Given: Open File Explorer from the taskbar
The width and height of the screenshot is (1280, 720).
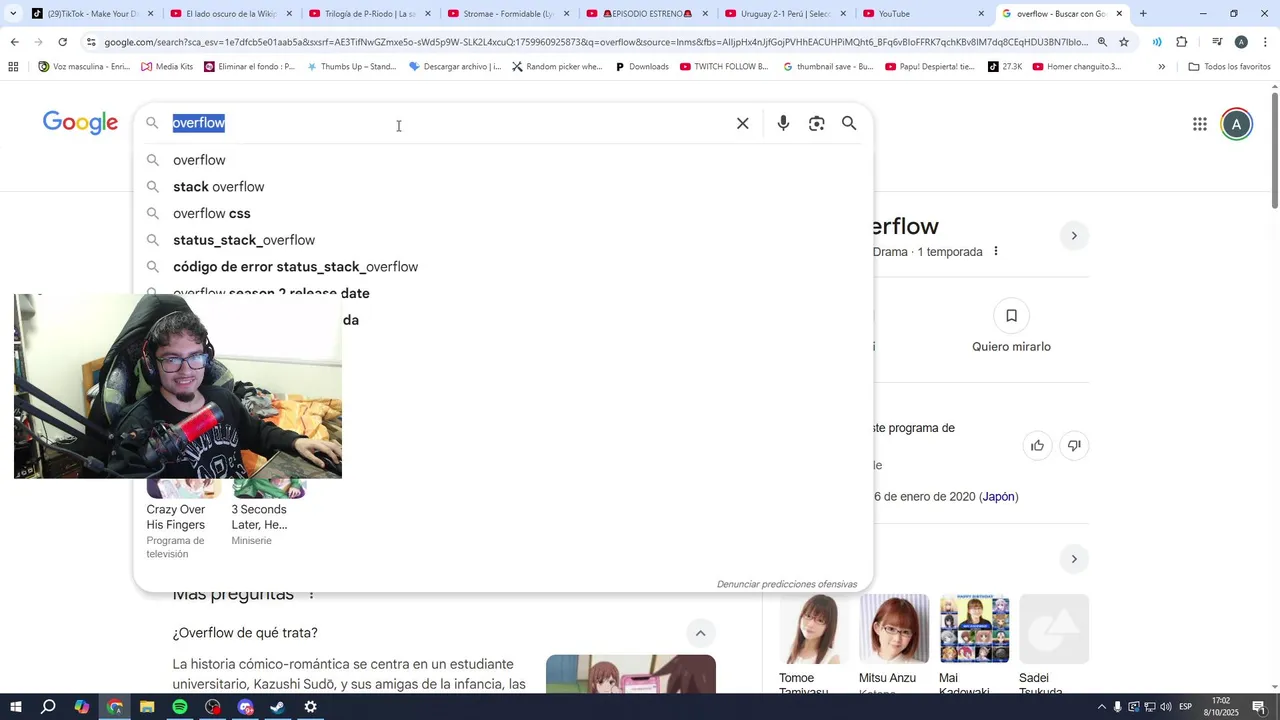Looking at the screenshot, I should tap(147, 707).
